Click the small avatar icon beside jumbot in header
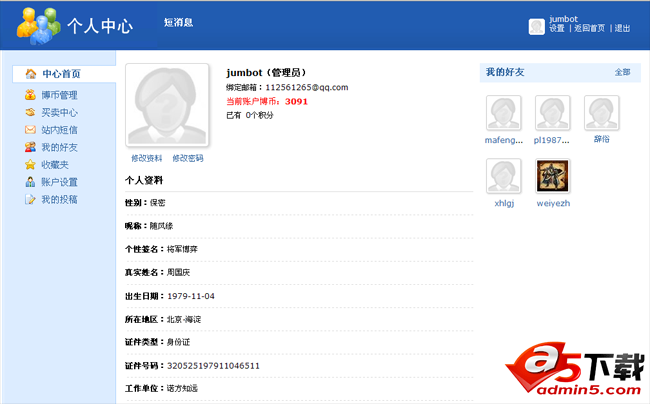The height and width of the screenshot is (404, 650). click(x=536, y=27)
